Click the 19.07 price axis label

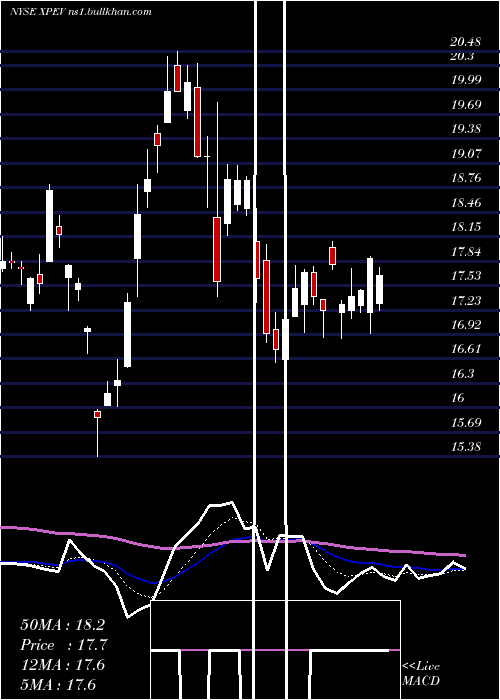[466, 154]
